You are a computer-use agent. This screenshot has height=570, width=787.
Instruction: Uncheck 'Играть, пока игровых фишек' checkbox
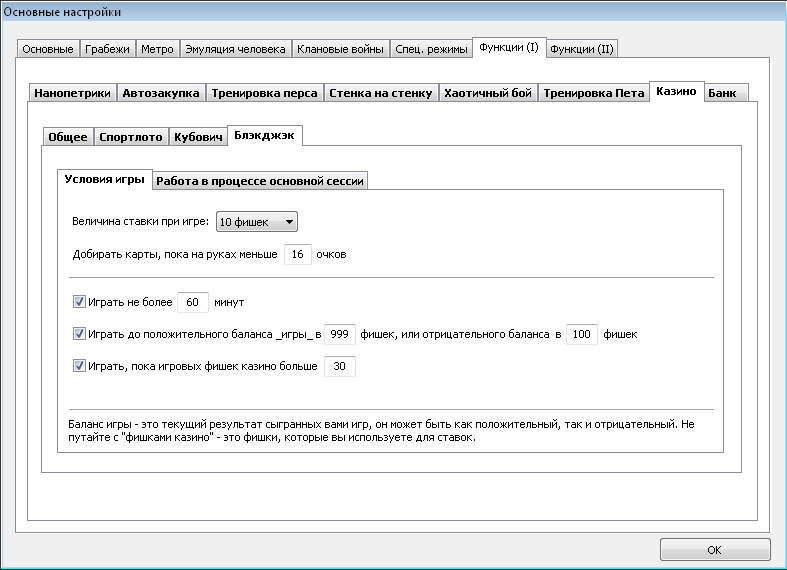(x=79, y=366)
